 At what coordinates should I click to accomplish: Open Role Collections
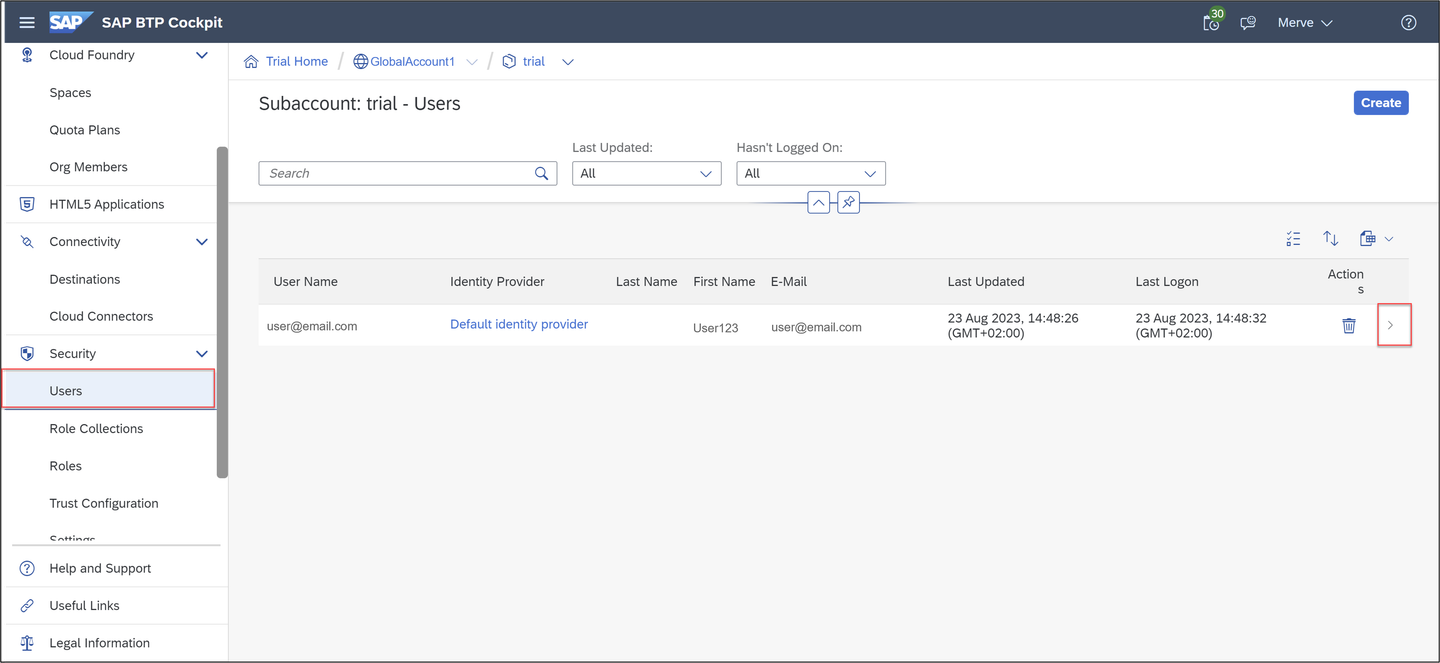click(96, 429)
